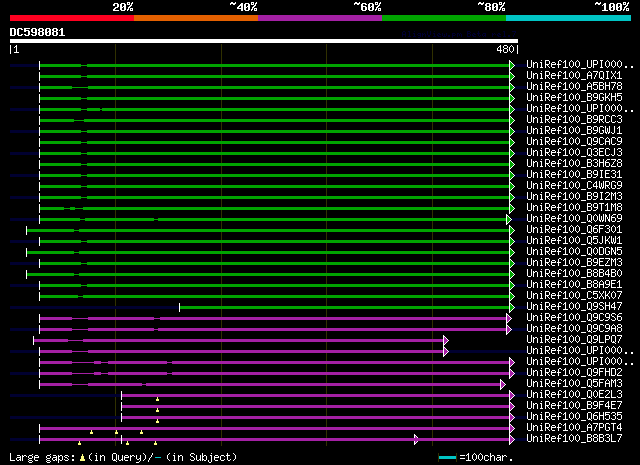Open hit UniRef100_B9RCC3
Screen dimensions: 640x465
(x=574, y=120)
